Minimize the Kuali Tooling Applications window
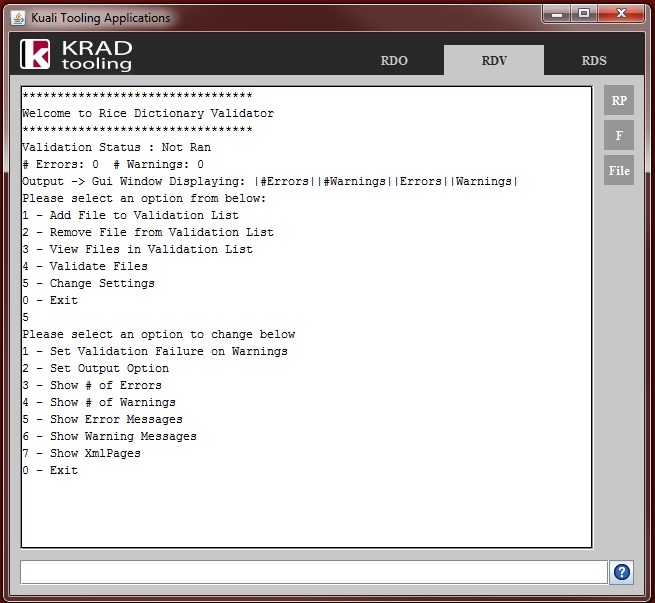 coord(557,14)
